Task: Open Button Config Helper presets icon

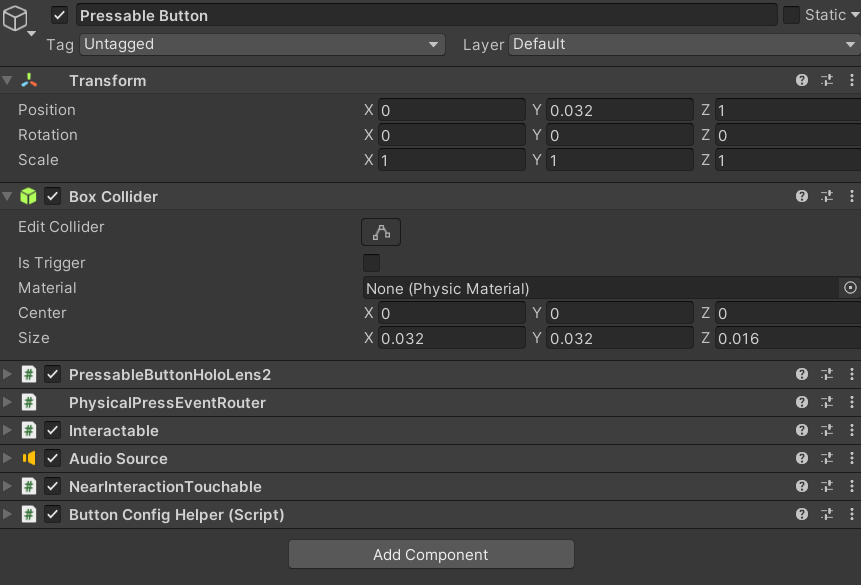Action: point(827,514)
